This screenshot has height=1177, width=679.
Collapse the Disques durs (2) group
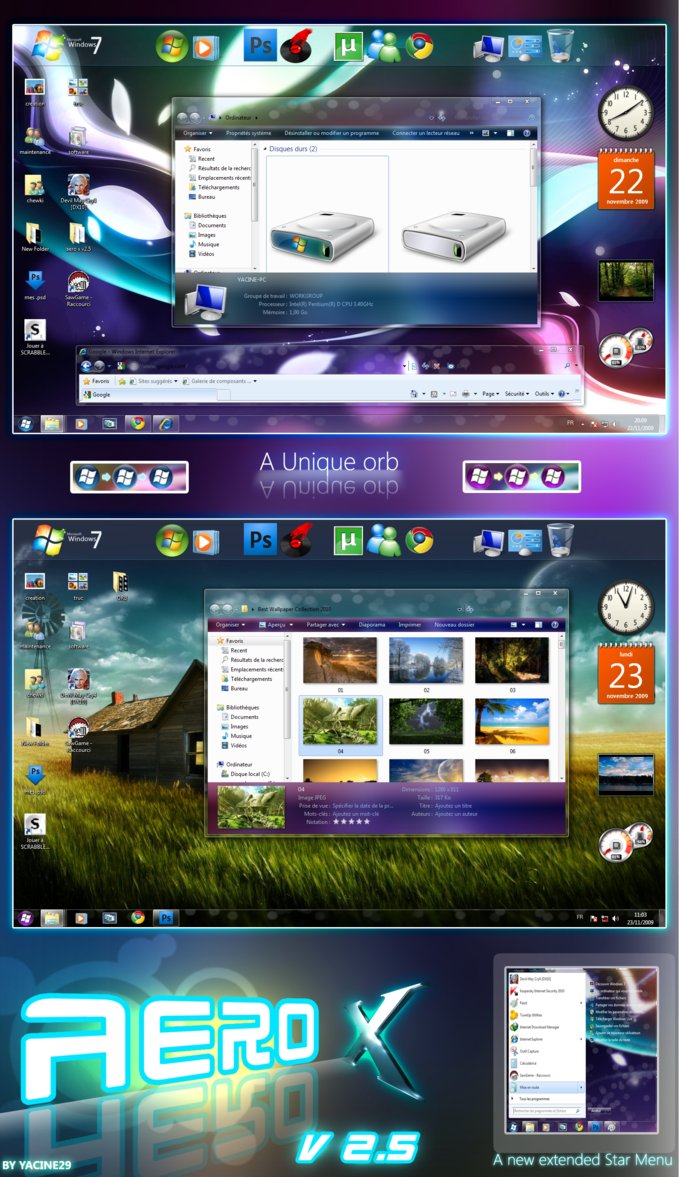pos(268,149)
